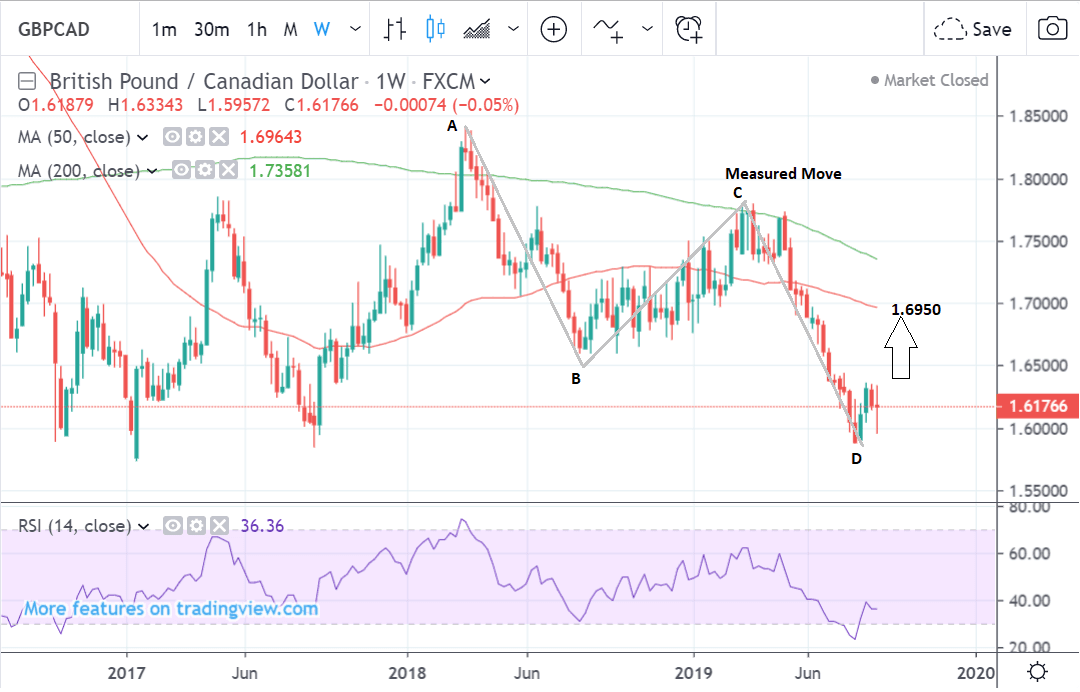Open chart settings gear at bottom right
The width and height of the screenshot is (1080, 692).
pos(1038,671)
